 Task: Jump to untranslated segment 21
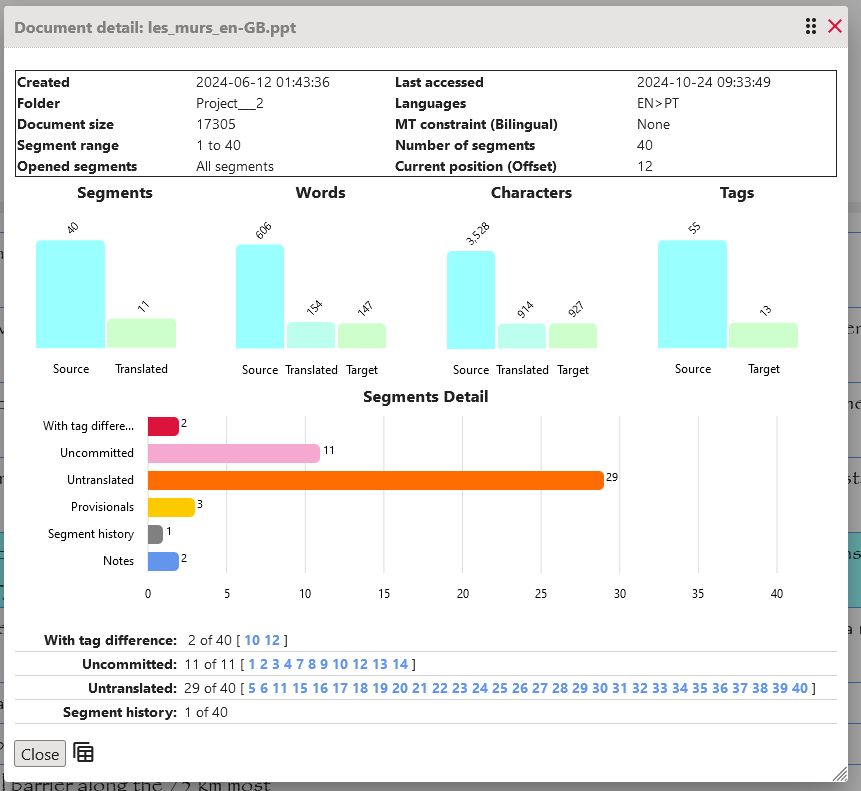[420, 688]
